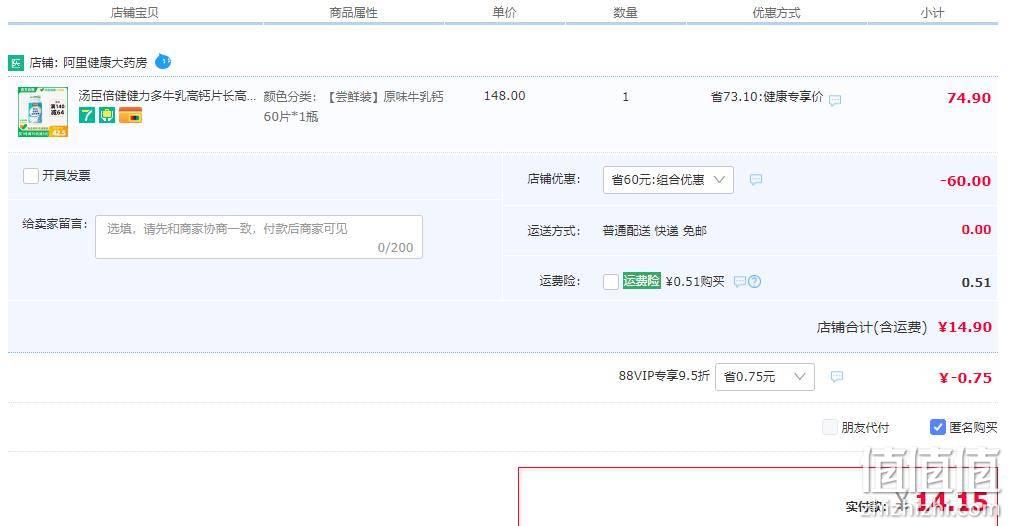Click the 店铺宝贝 column header
Screen dimensions: 1010x526
tap(135, 12)
